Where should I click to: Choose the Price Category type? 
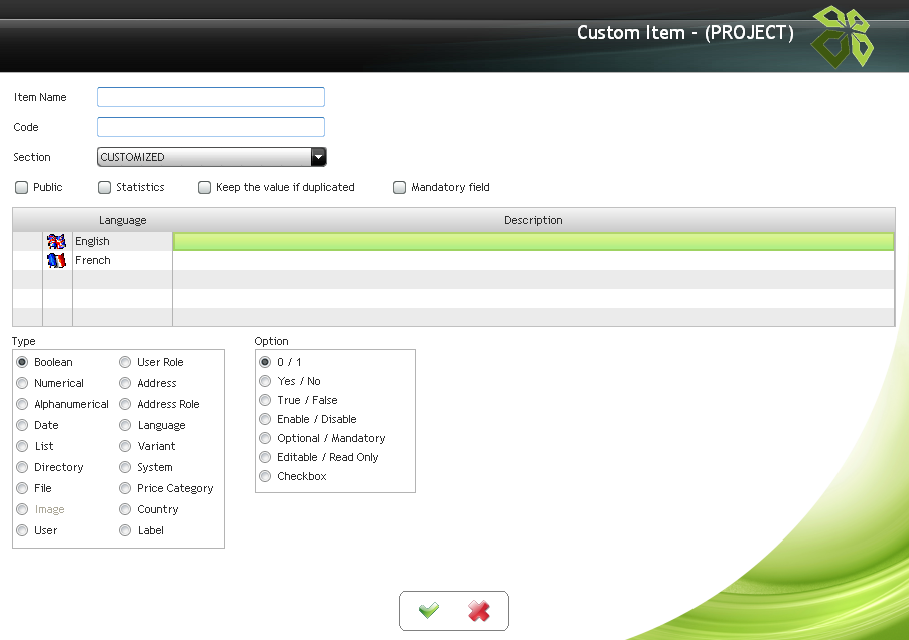click(125, 488)
